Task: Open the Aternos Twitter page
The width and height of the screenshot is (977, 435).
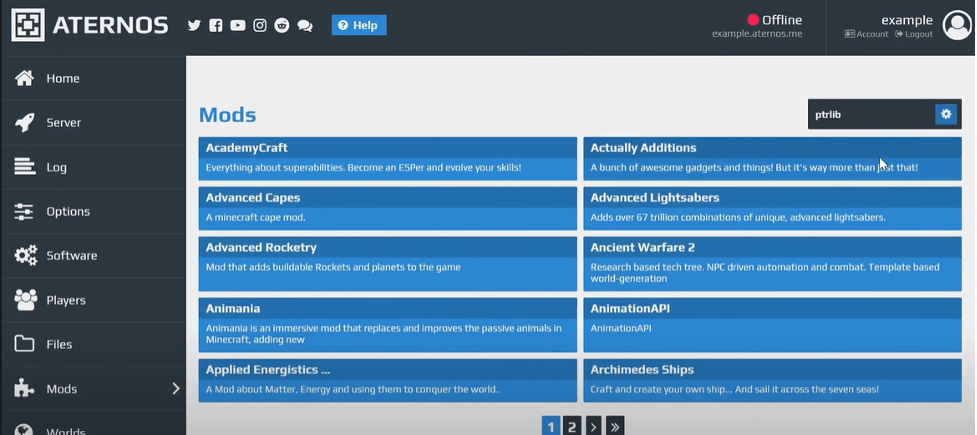Action: (x=194, y=26)
